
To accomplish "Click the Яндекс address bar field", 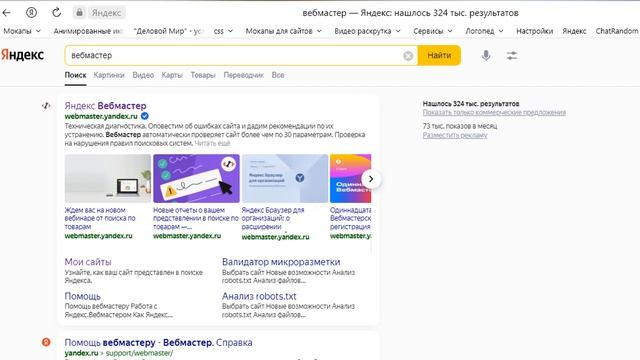I will point(107,13).
